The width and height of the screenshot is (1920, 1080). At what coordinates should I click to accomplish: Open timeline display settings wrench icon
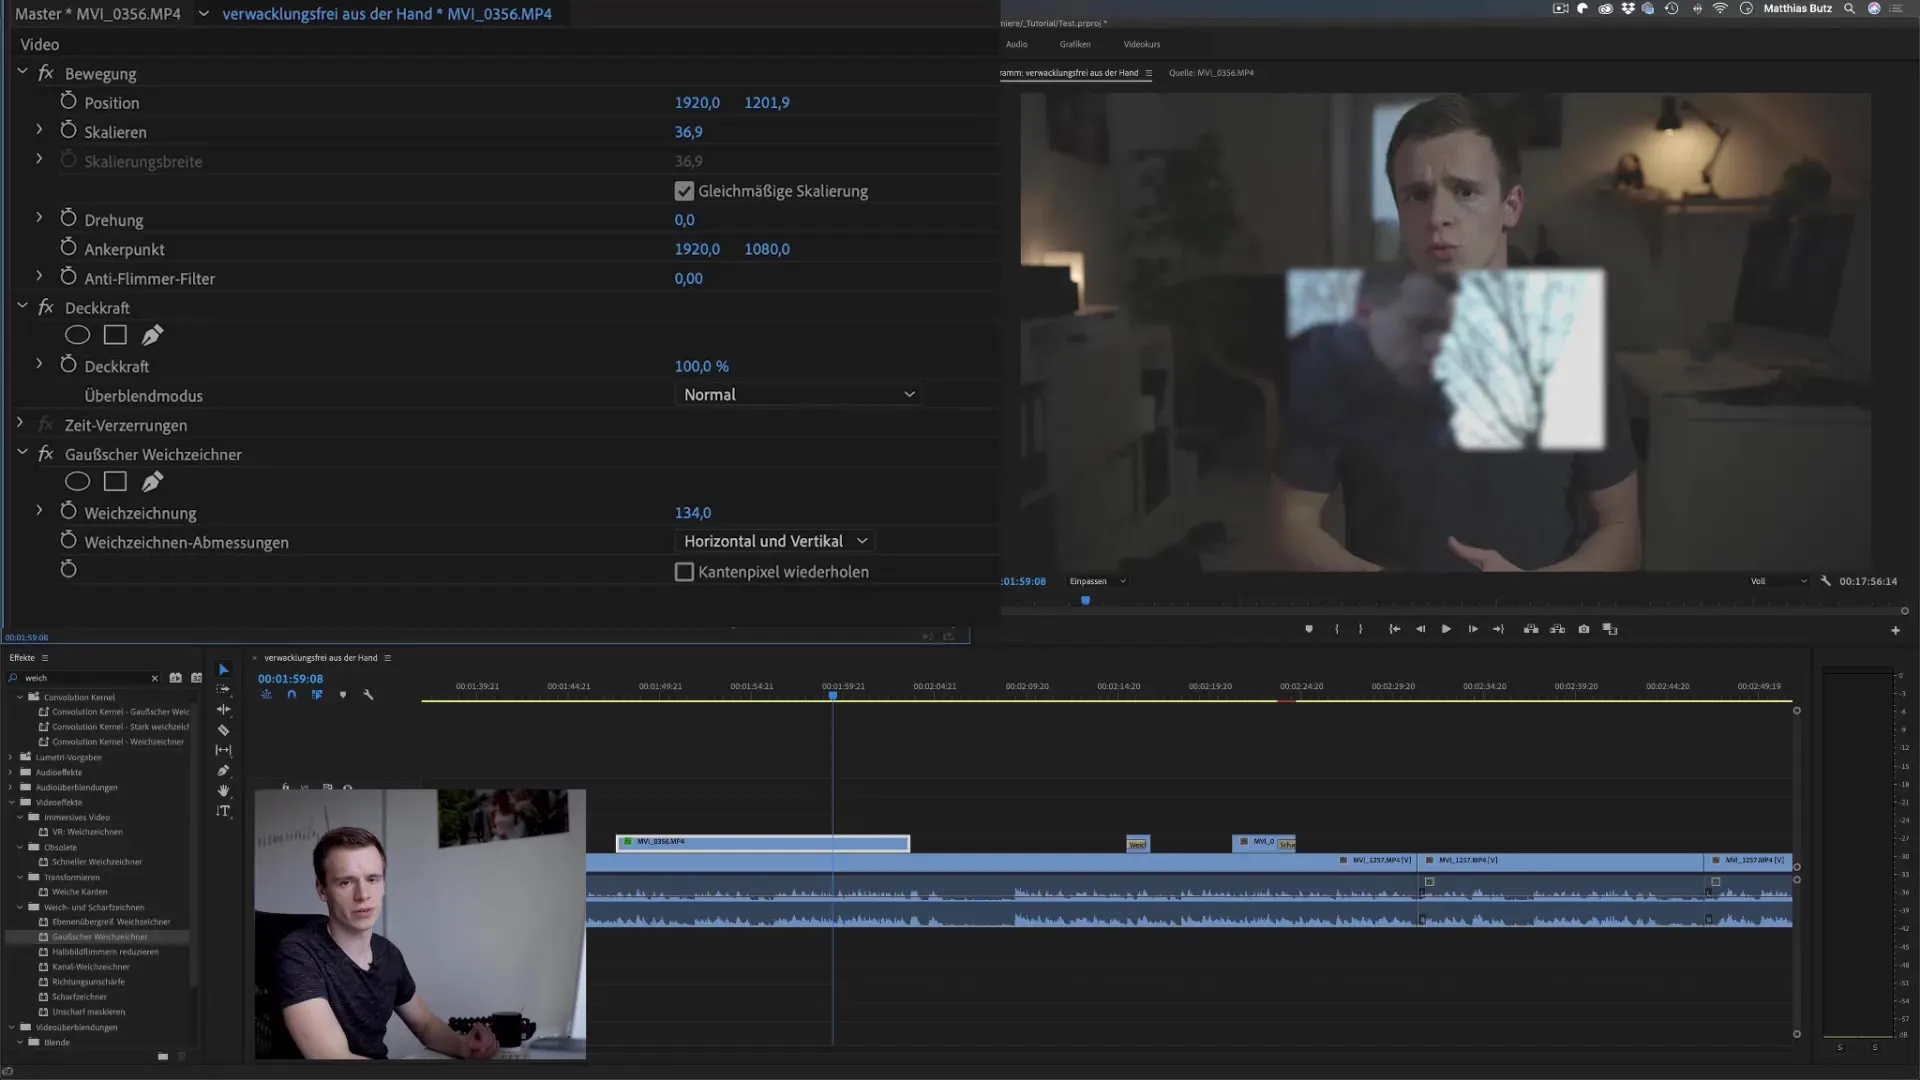coord(368,694)
